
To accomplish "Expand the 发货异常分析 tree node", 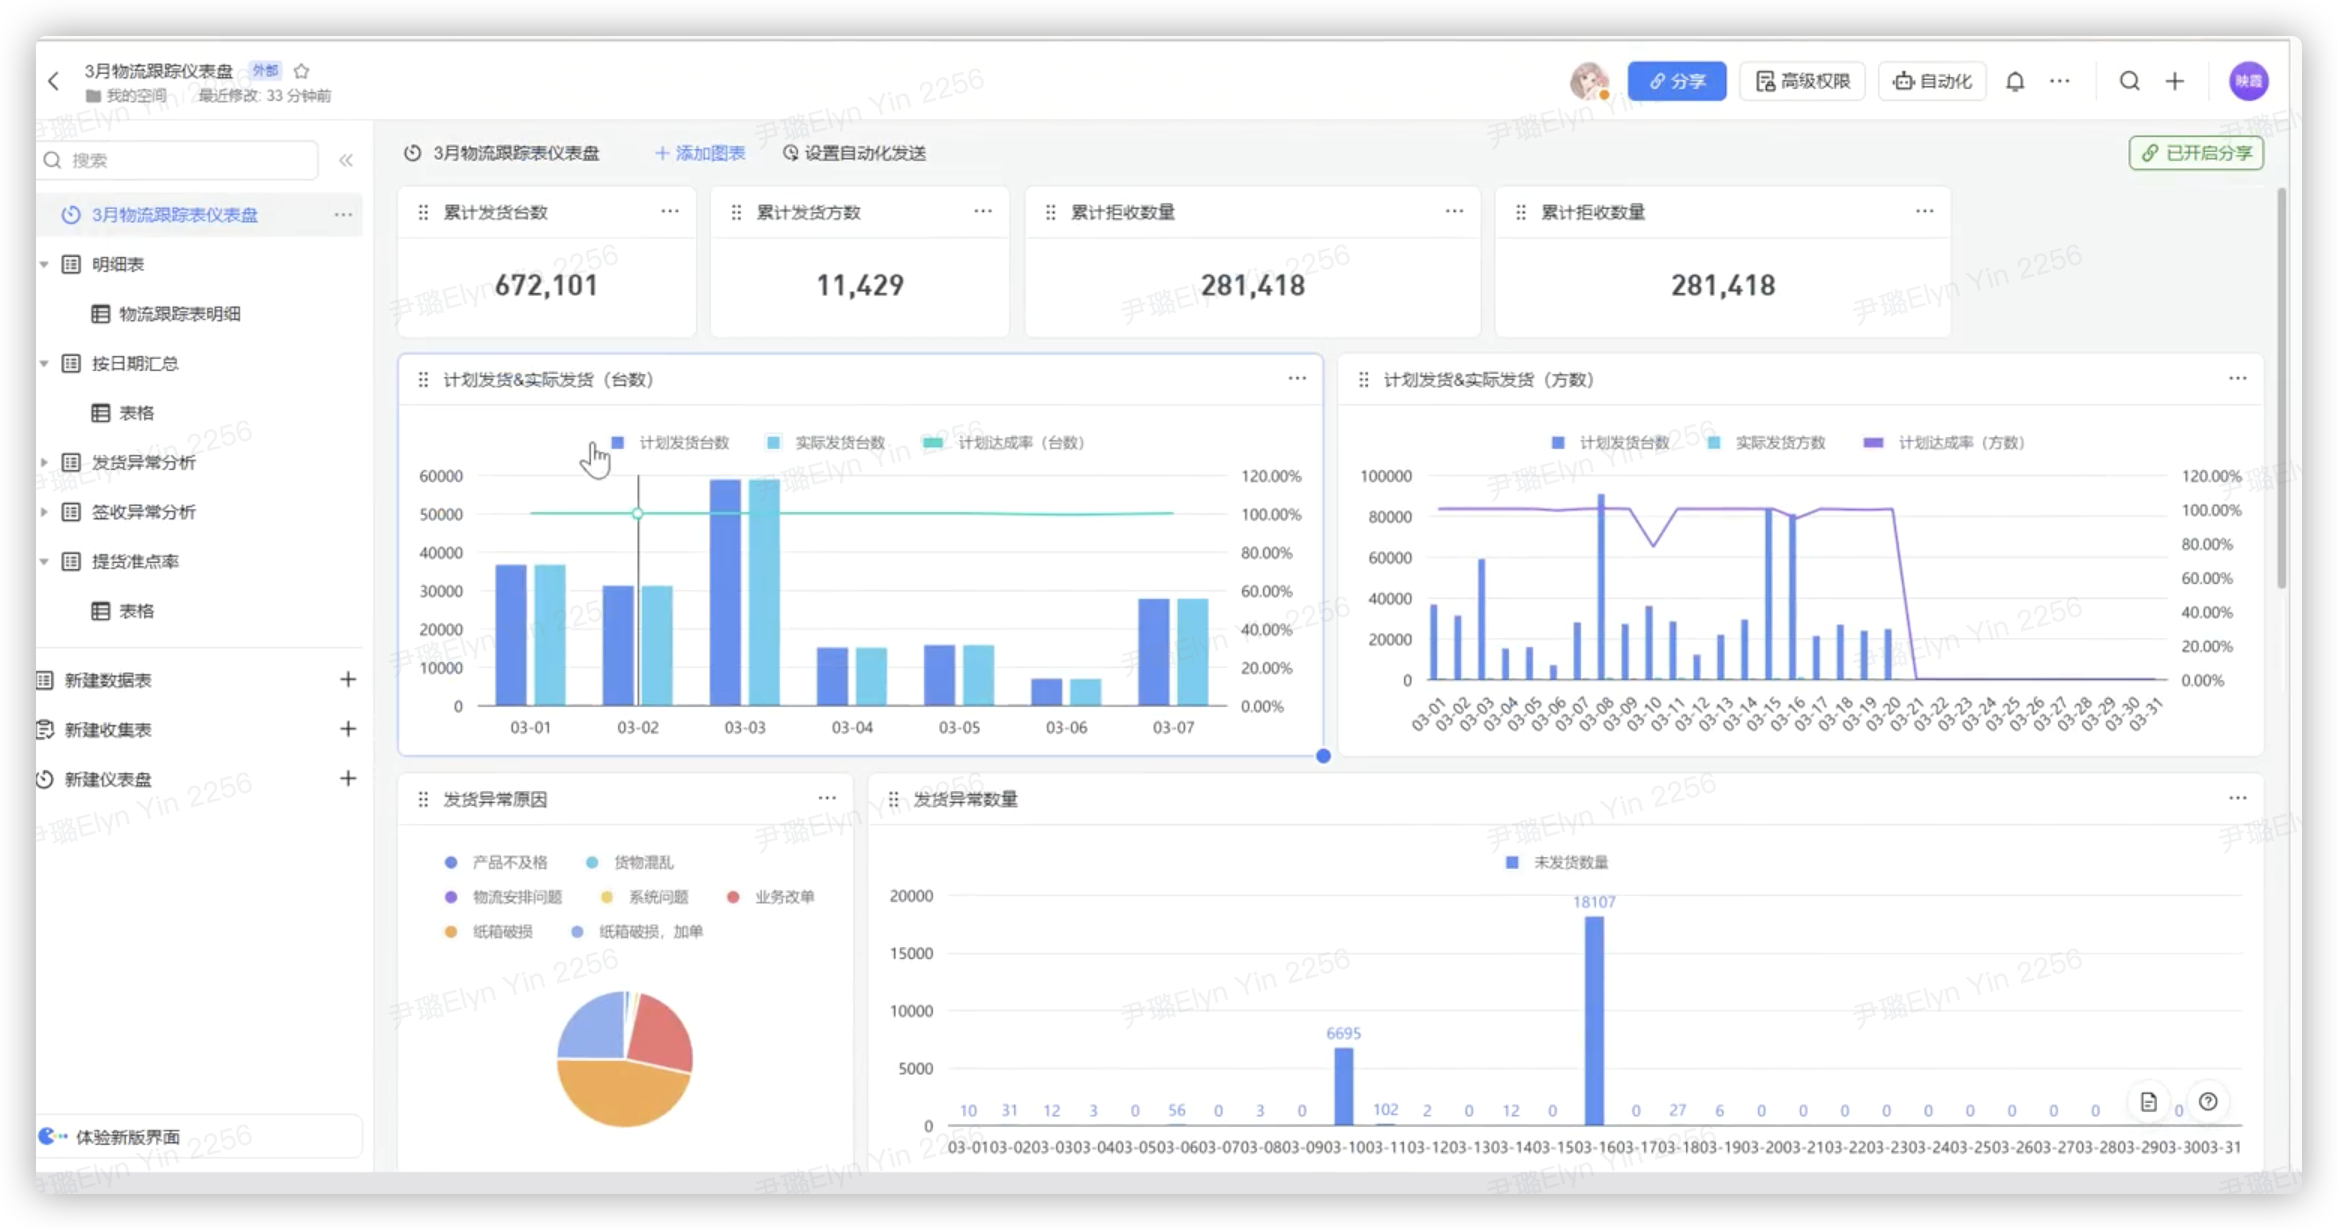I will point(44,462).
